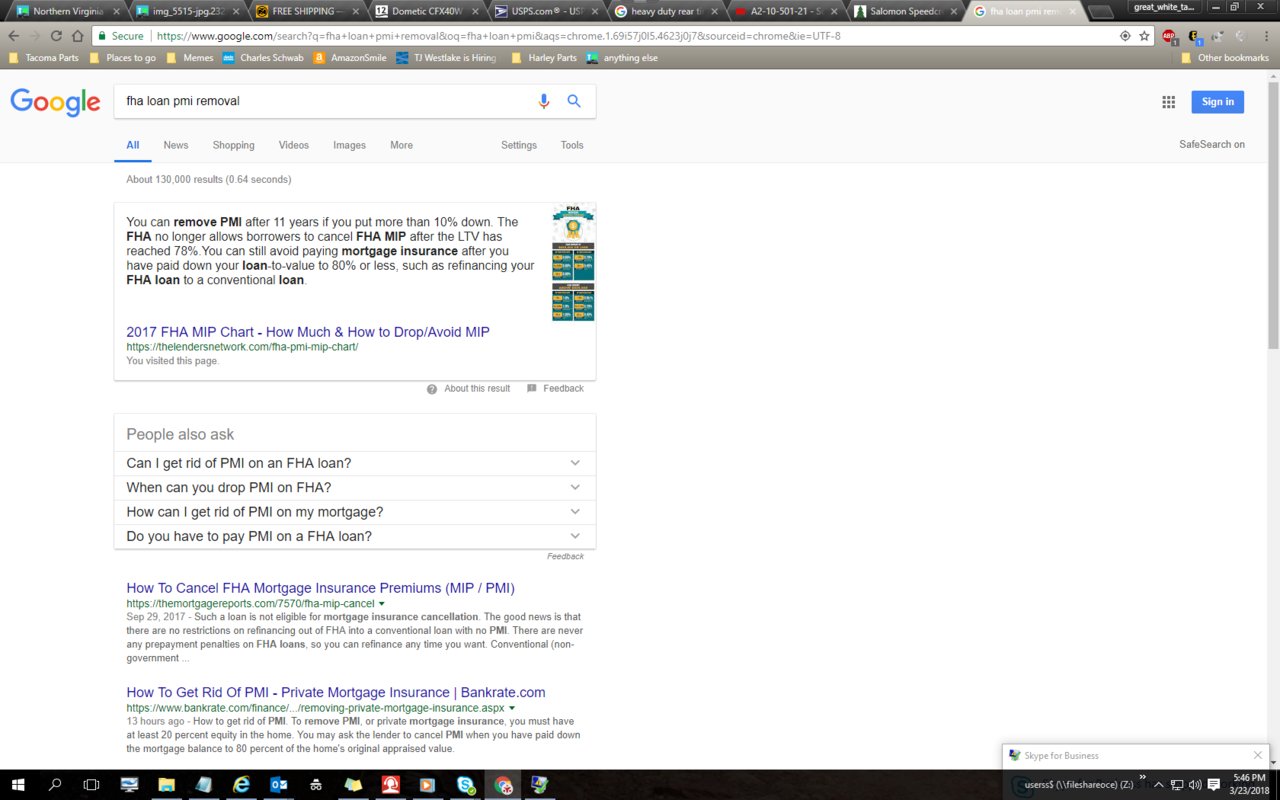1280x800 pixels.
Task: Click the 'About this result' link text
Action: click(477, 389)
